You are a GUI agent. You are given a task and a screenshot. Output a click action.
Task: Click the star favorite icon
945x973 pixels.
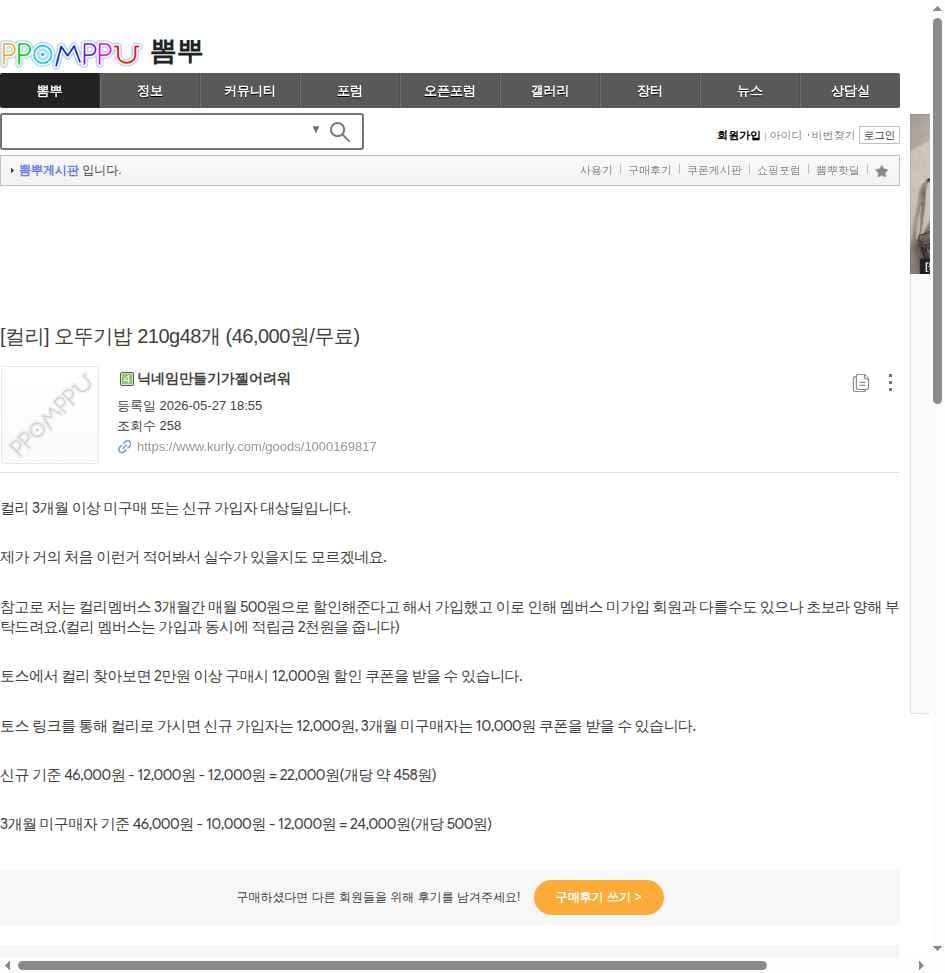click(882, 171)
